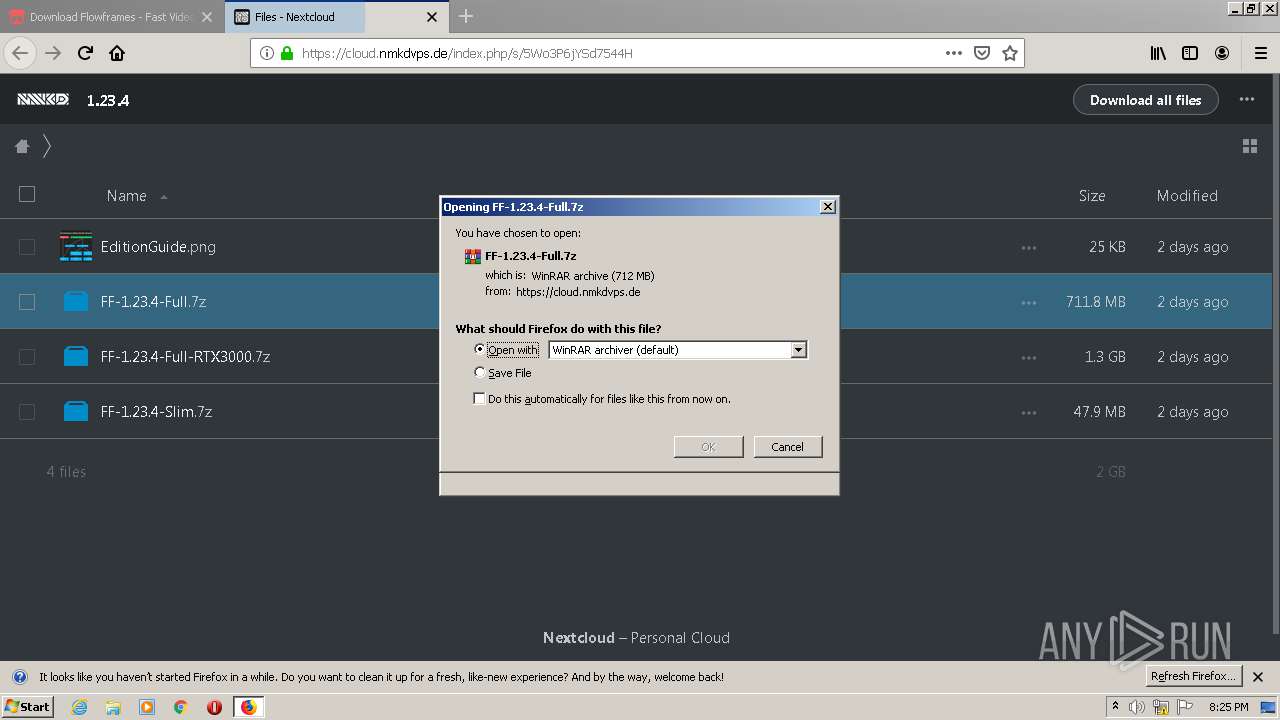
Task: Open the Firefox hamburger menu
Action: tap(1260, 53)
